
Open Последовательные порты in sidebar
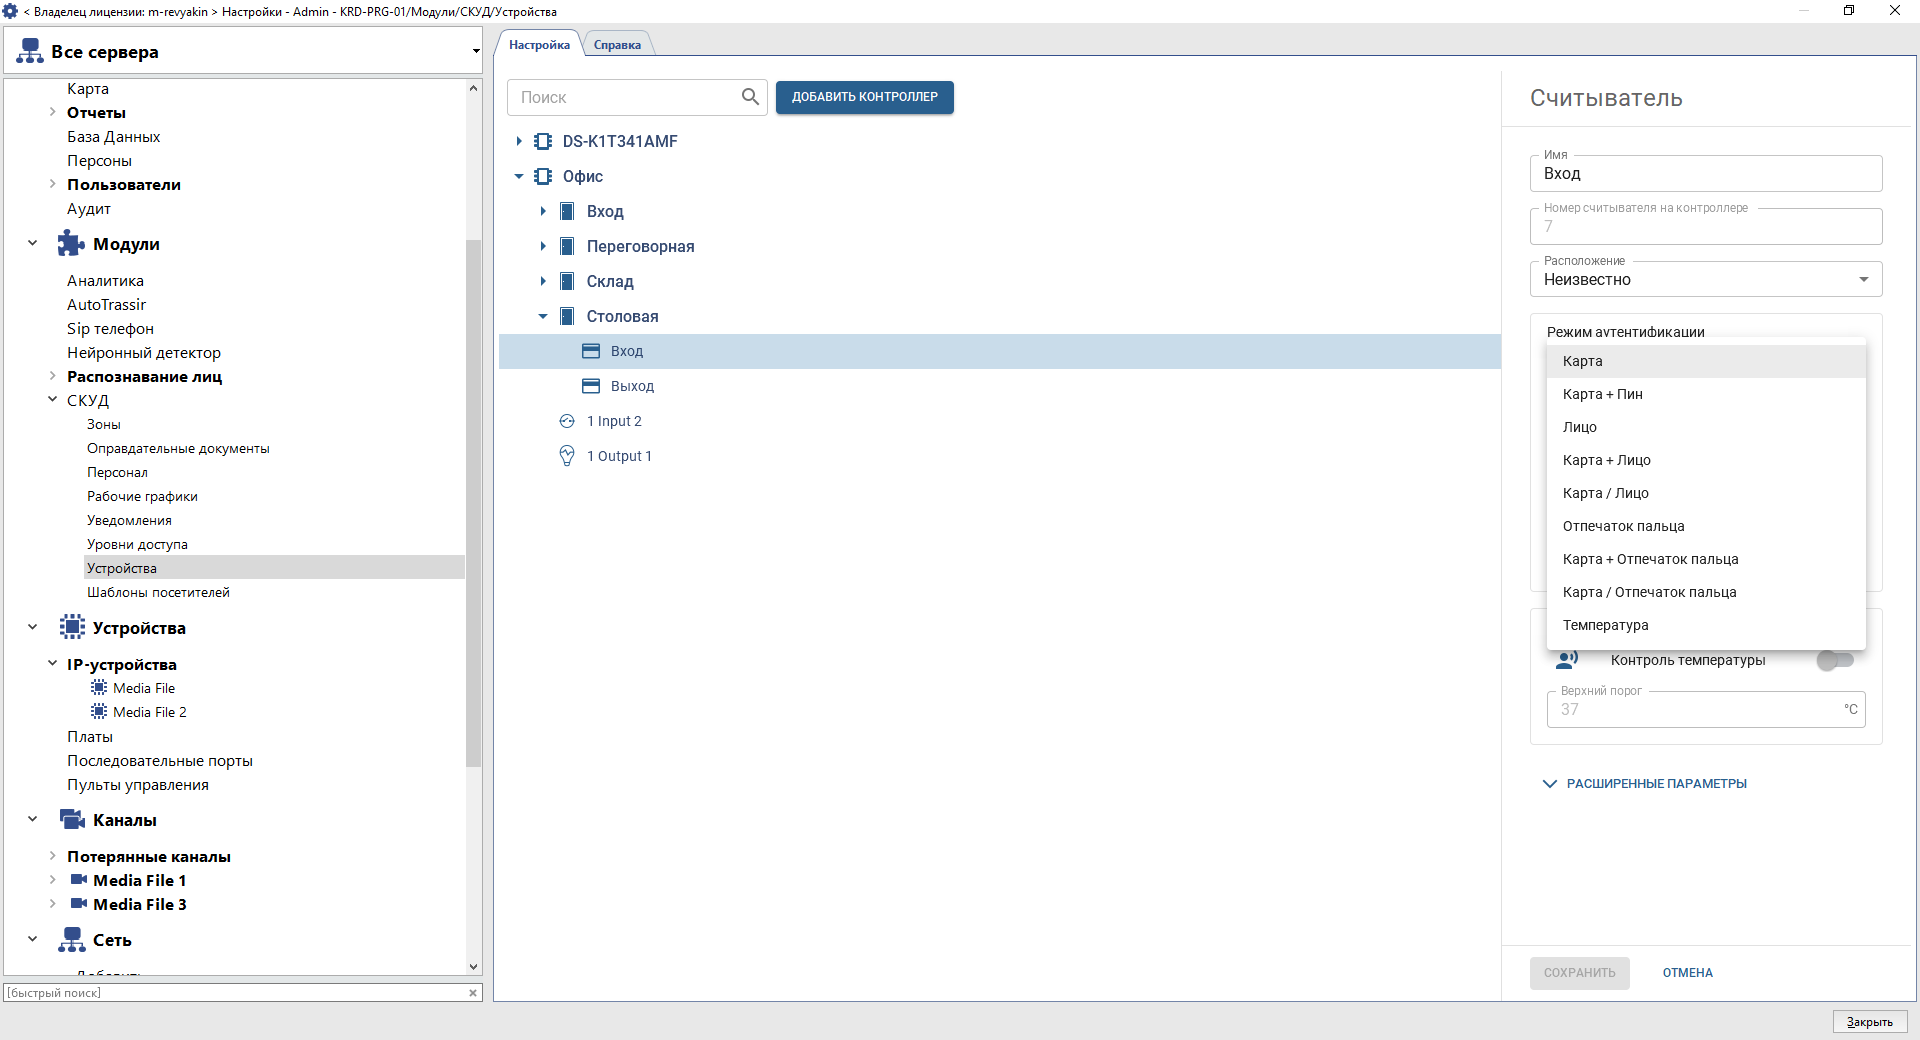(160, 760)
